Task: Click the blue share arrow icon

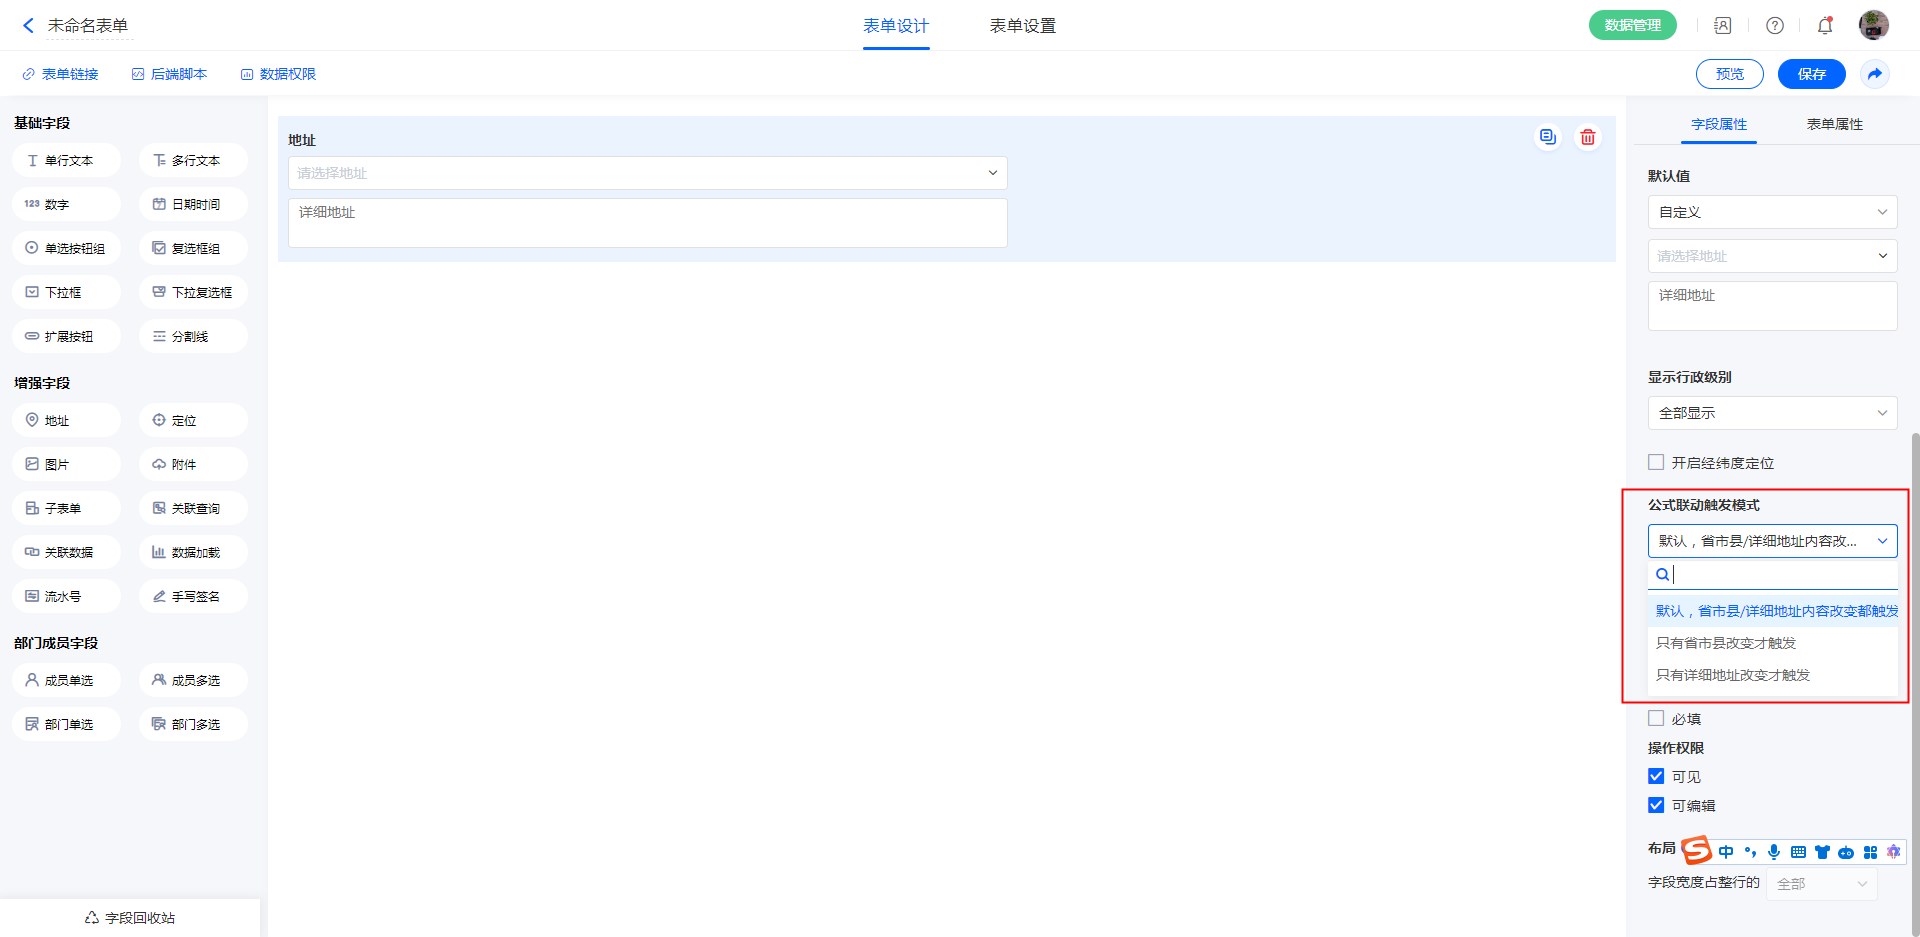Action: 1875,74
